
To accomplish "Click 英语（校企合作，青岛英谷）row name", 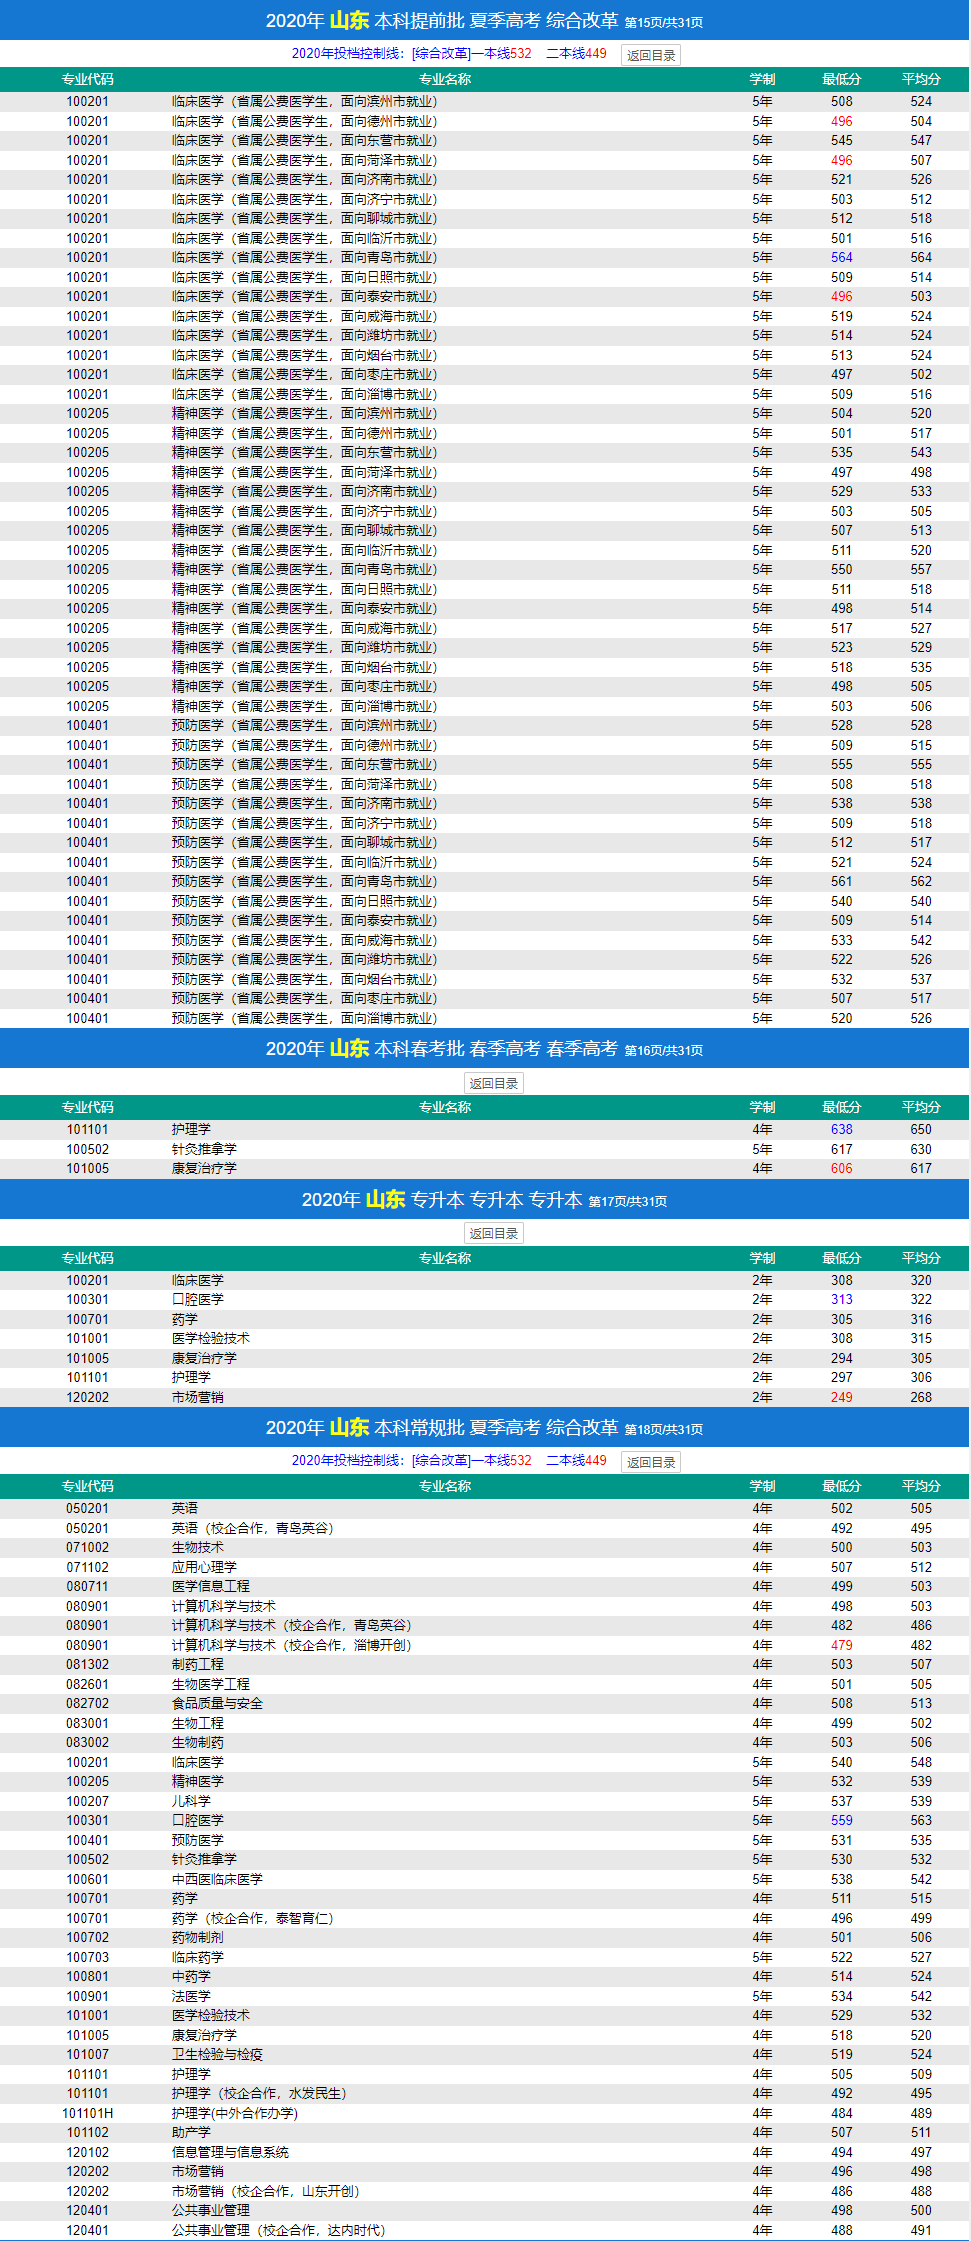I will 253,1528.
